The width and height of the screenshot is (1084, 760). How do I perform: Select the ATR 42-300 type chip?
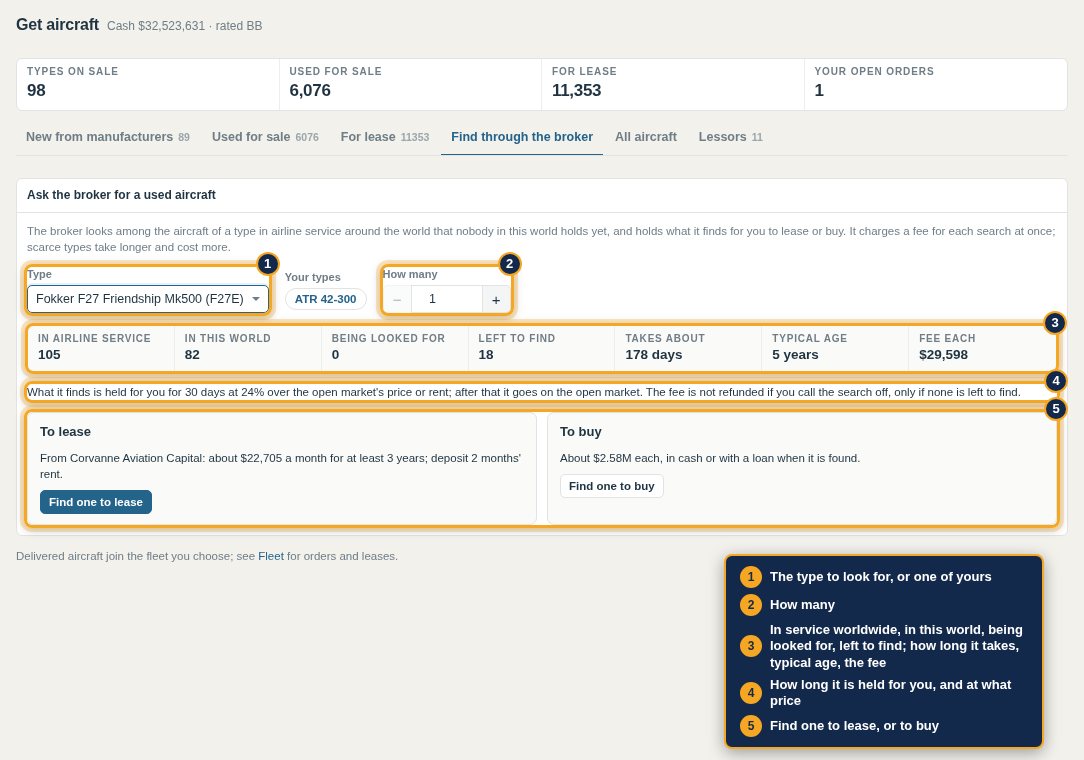pos(326,299)
